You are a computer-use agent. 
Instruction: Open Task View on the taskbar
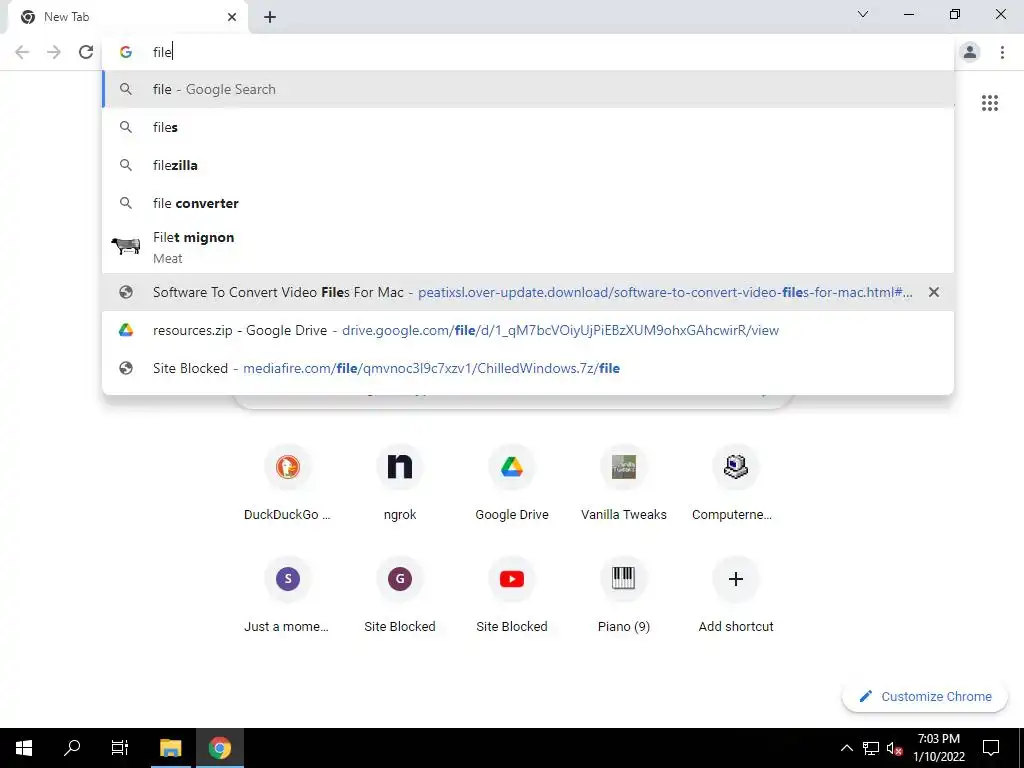(x=120, y=748)
